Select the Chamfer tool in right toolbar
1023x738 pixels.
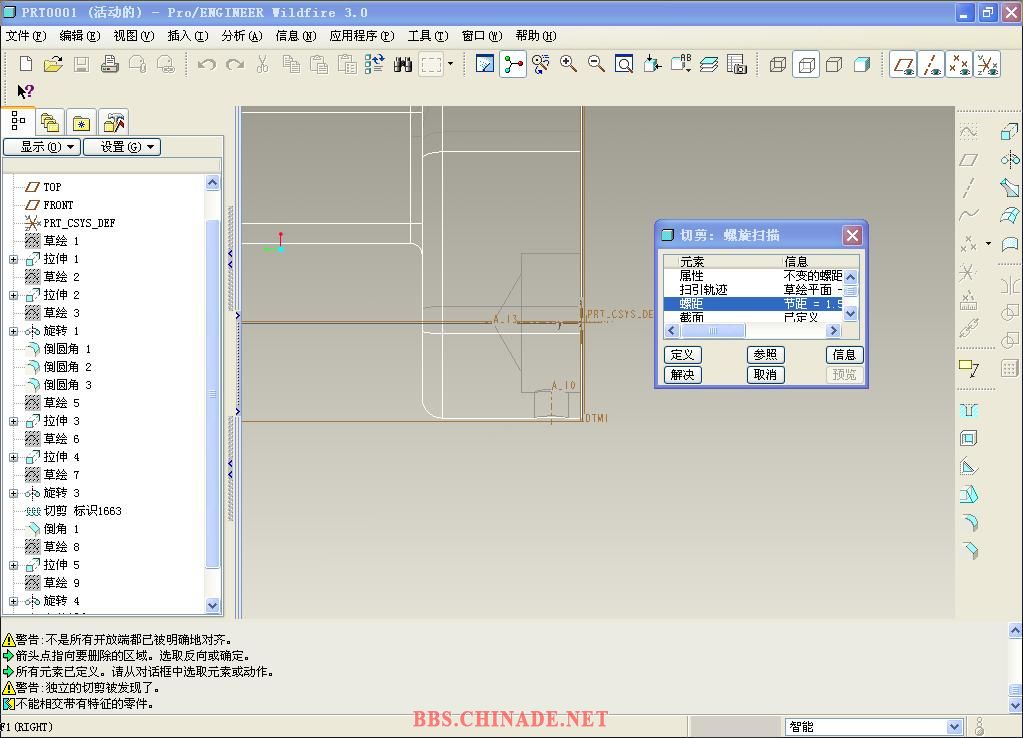(x=970, y=550)
